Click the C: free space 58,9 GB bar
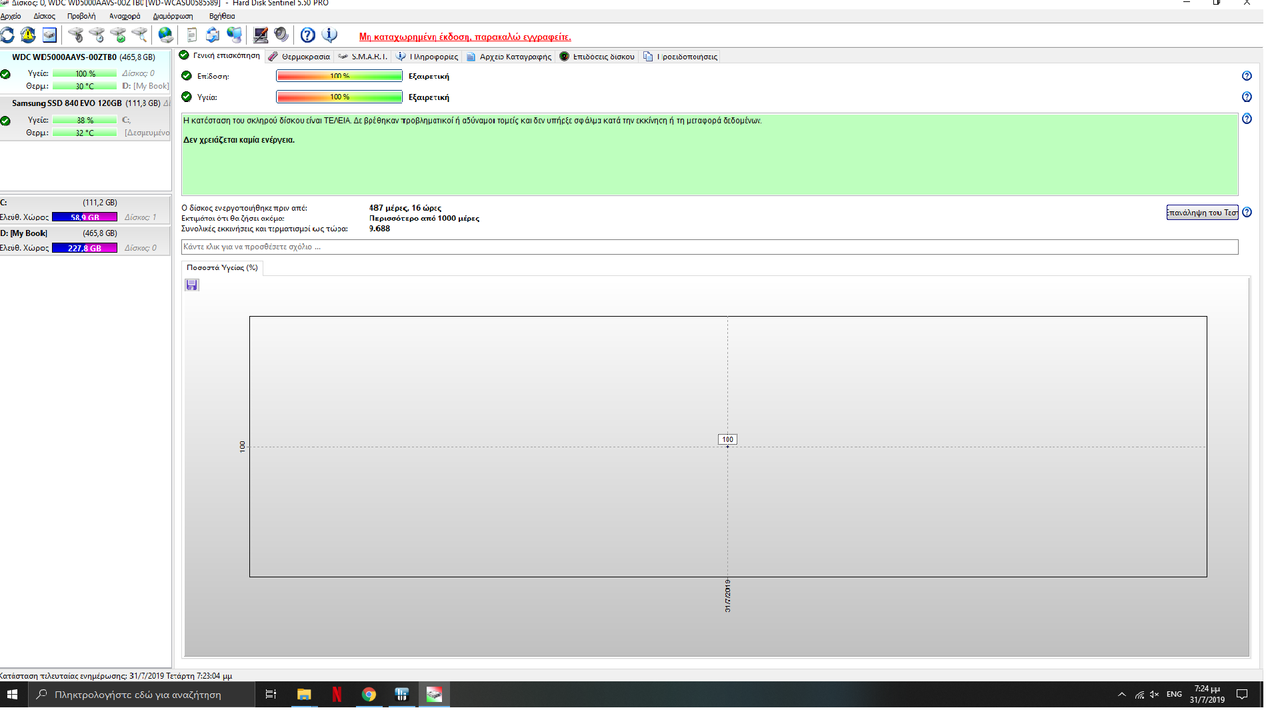The height and width of the screenshot is (720, 1280). 85,217
